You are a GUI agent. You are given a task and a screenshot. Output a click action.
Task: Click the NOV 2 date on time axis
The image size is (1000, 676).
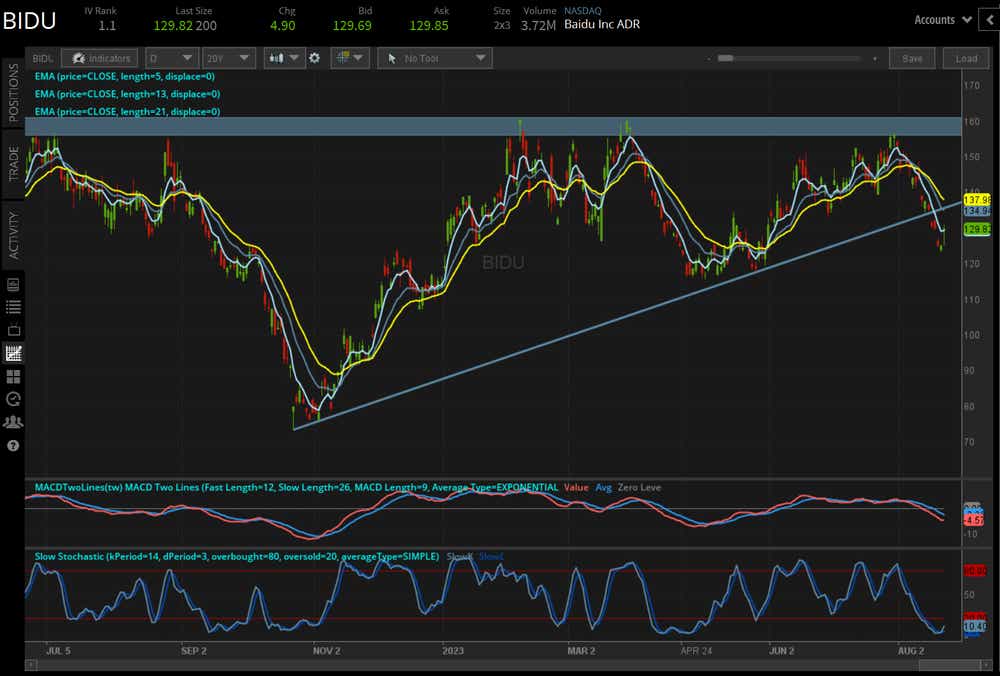326,650
